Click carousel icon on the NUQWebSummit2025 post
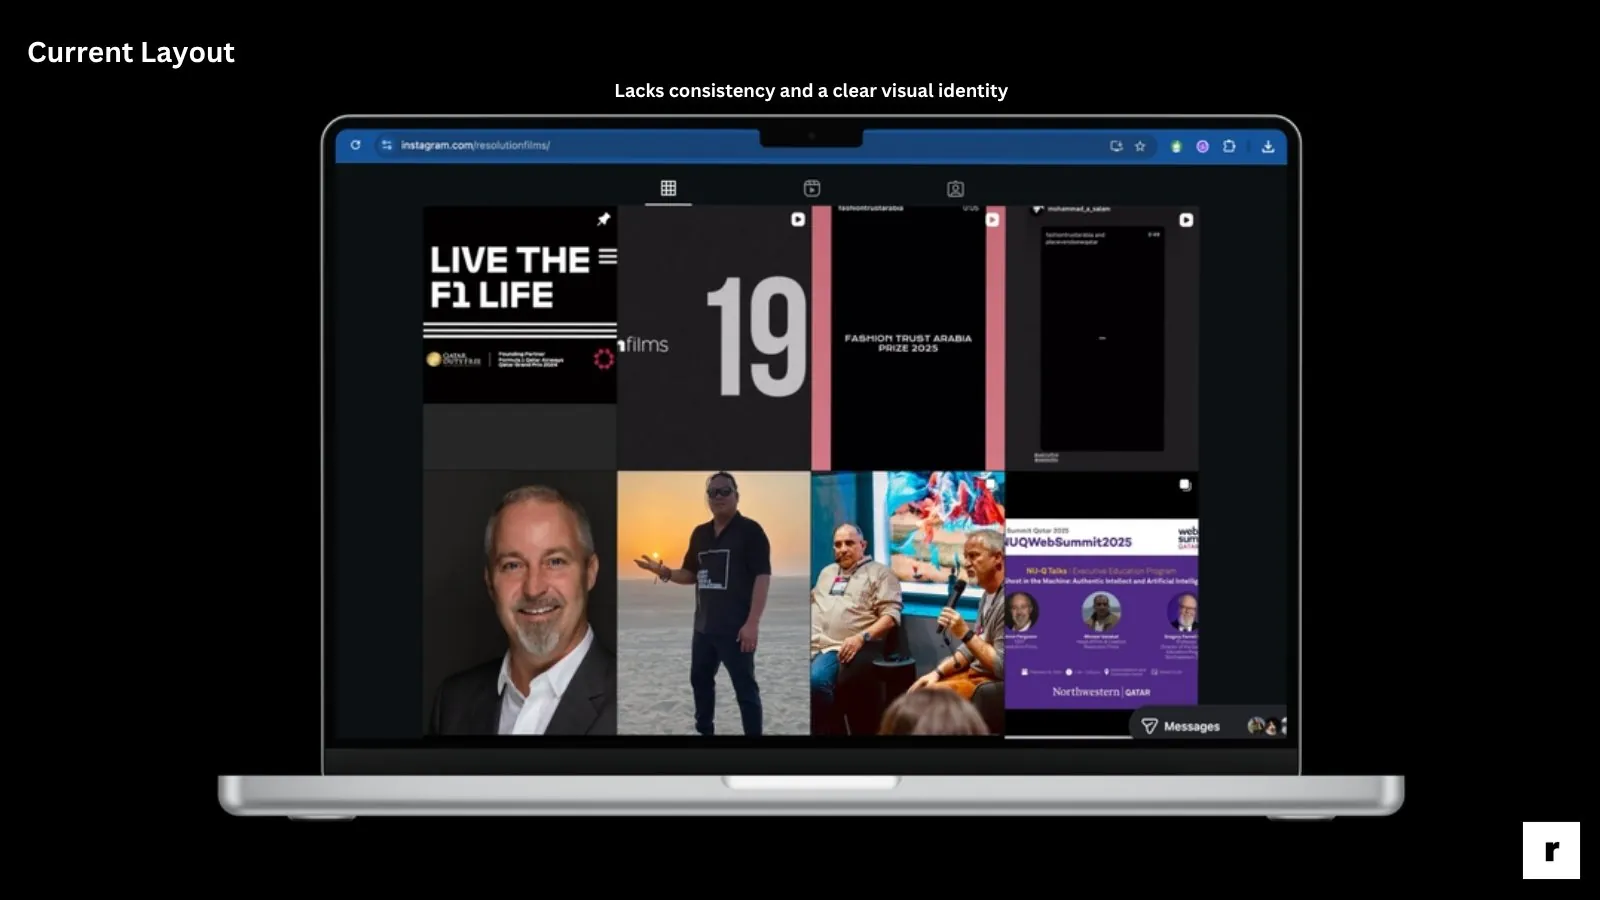Screen dimensions: 1600x900 click(x=1185, y=485)
